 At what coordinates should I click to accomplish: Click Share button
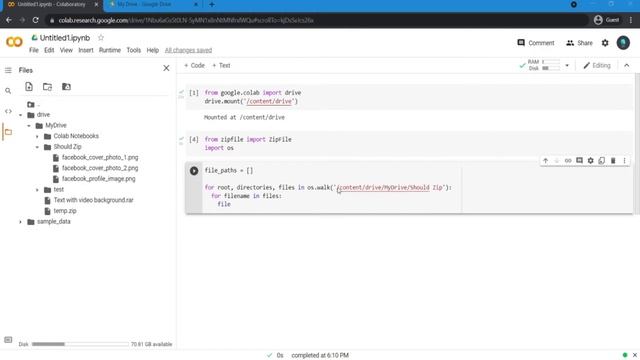[579, 43]
